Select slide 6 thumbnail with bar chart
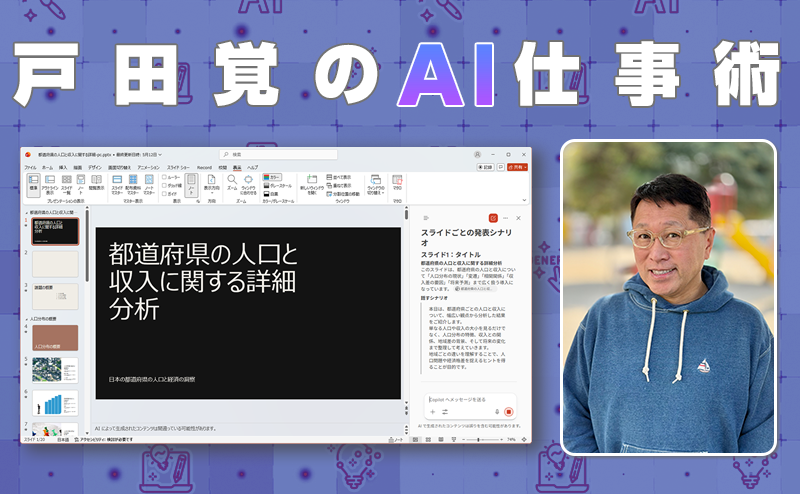This screenshot has width=800, height=494. [55, 403]
